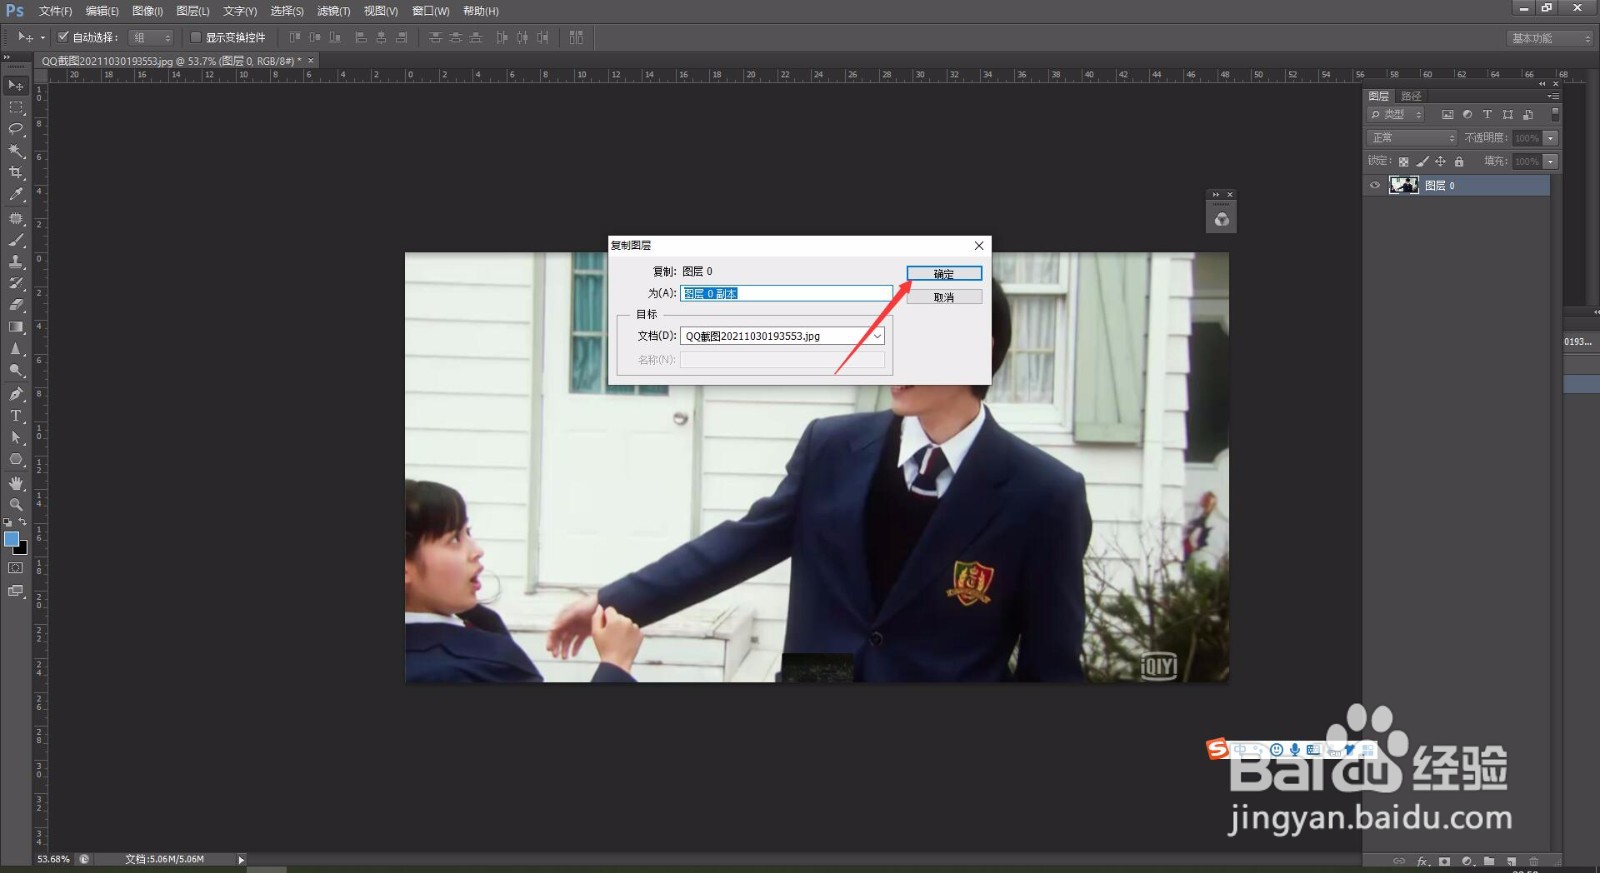Select the Hand tool
1600x873 pixels.
16,483
